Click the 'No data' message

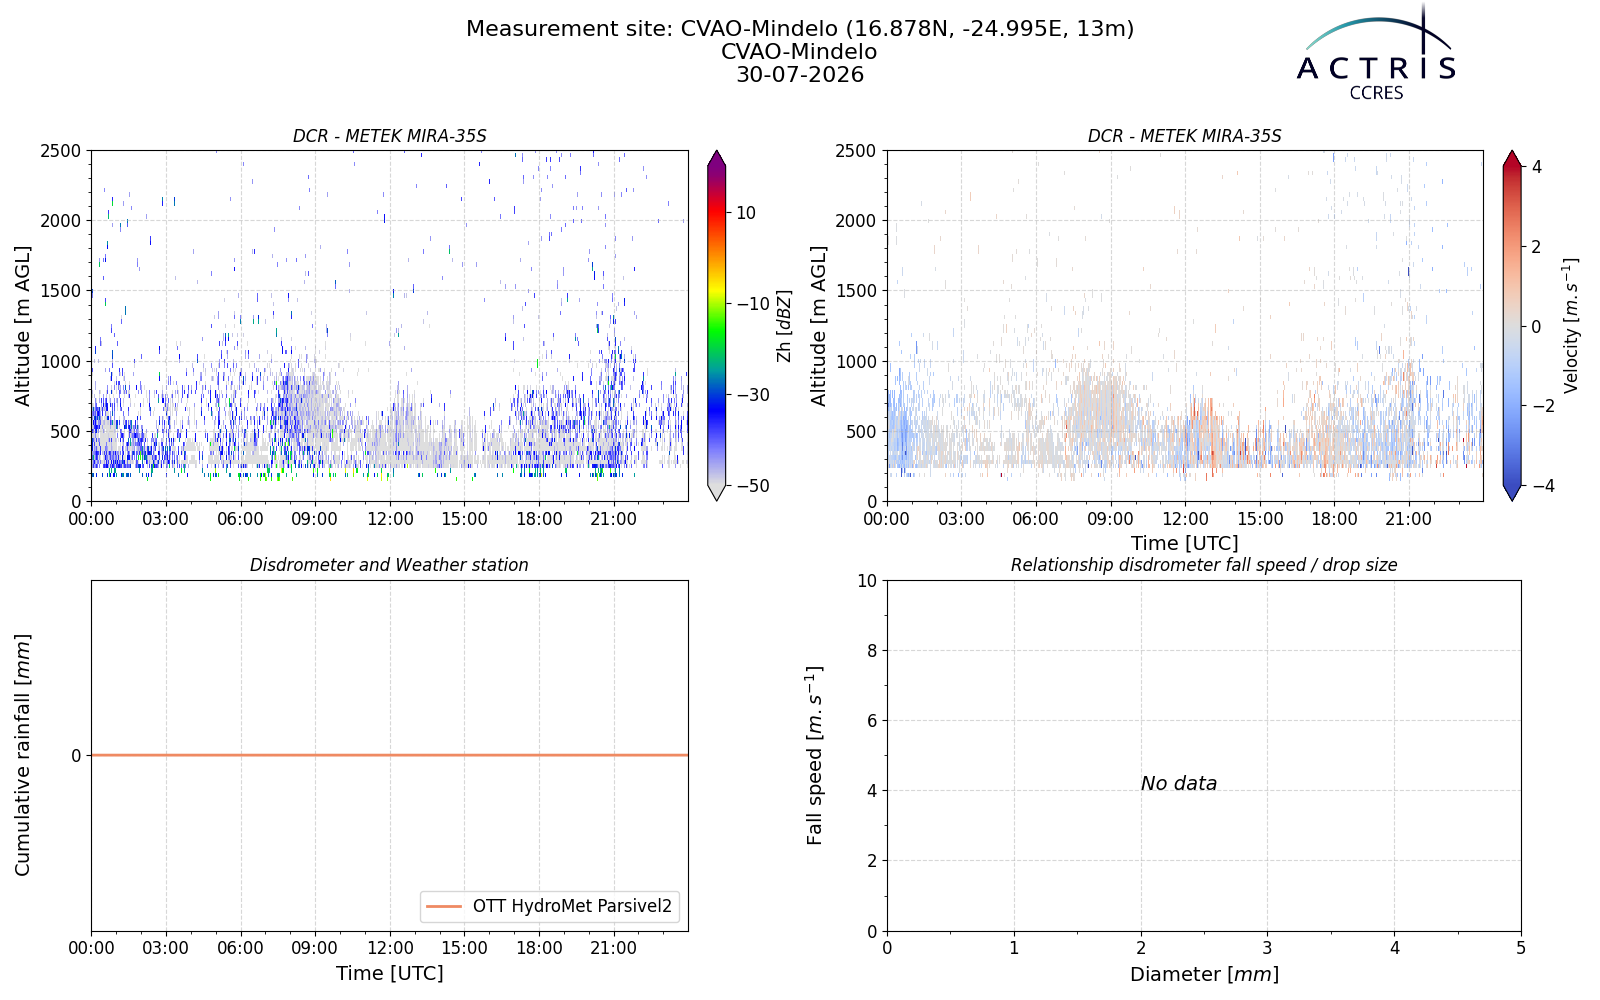tap(1179, 784)
